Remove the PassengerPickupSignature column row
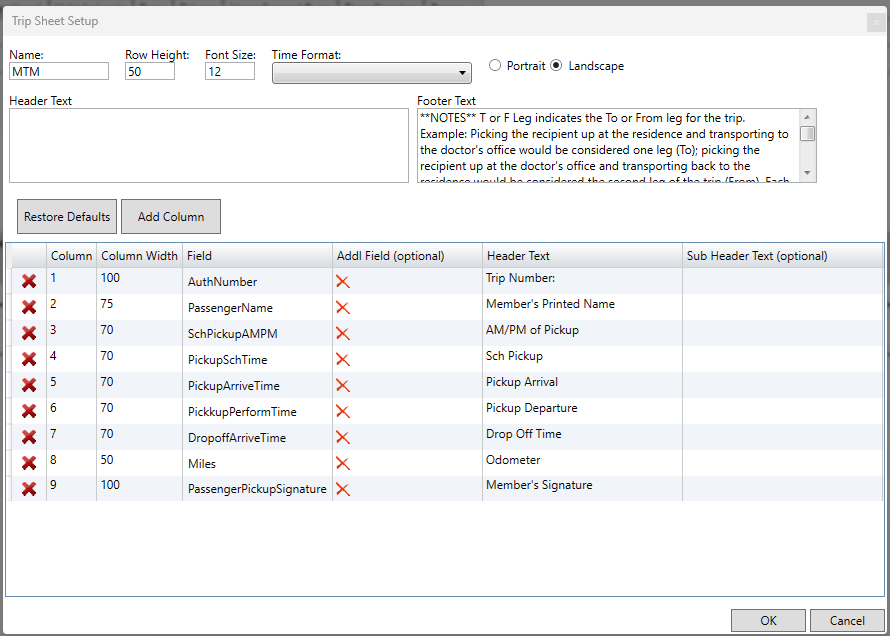This screenshot has width=890, height=636. click(29, 486)
